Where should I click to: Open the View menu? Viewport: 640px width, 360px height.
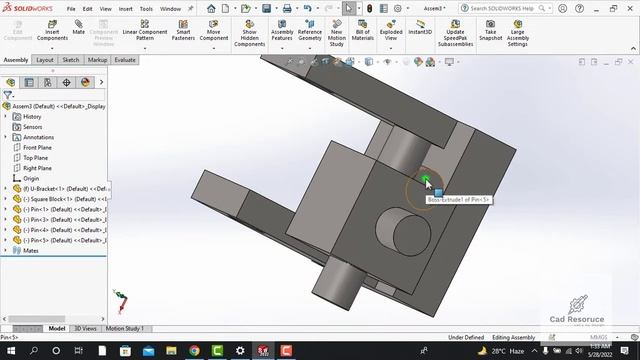click(105, 9)
